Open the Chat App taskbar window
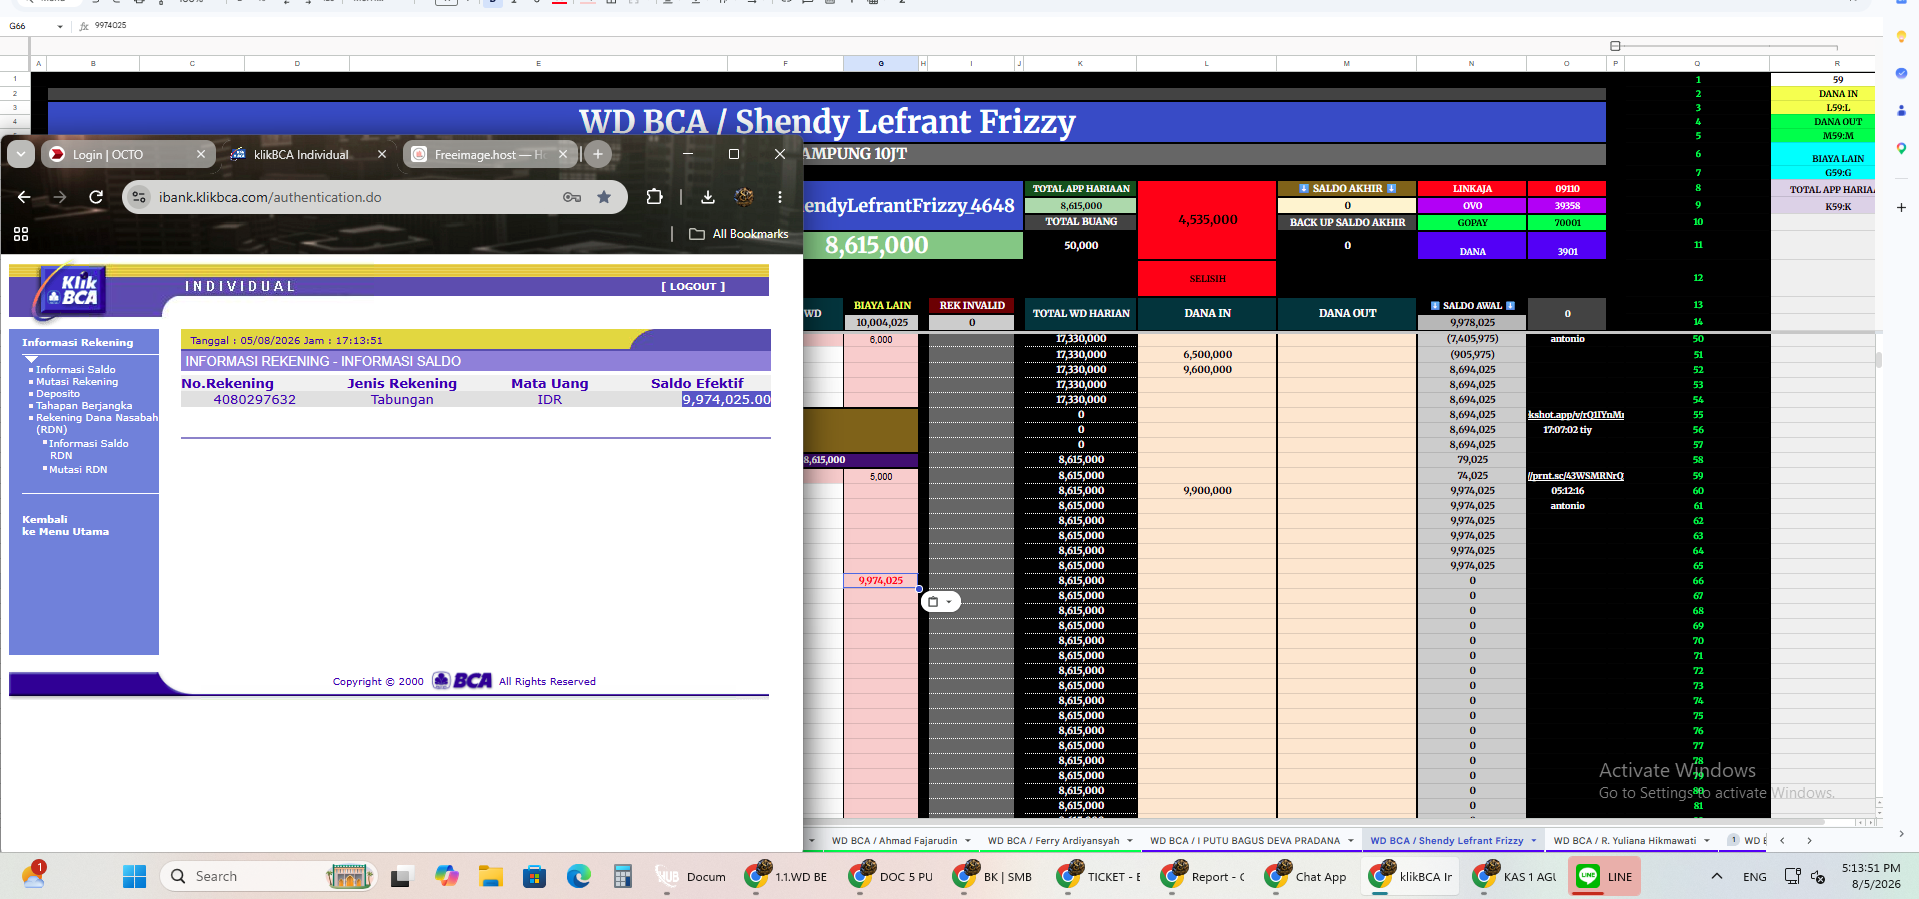The height and width of the screenshot is (899, 1919). click(1307, 877)
